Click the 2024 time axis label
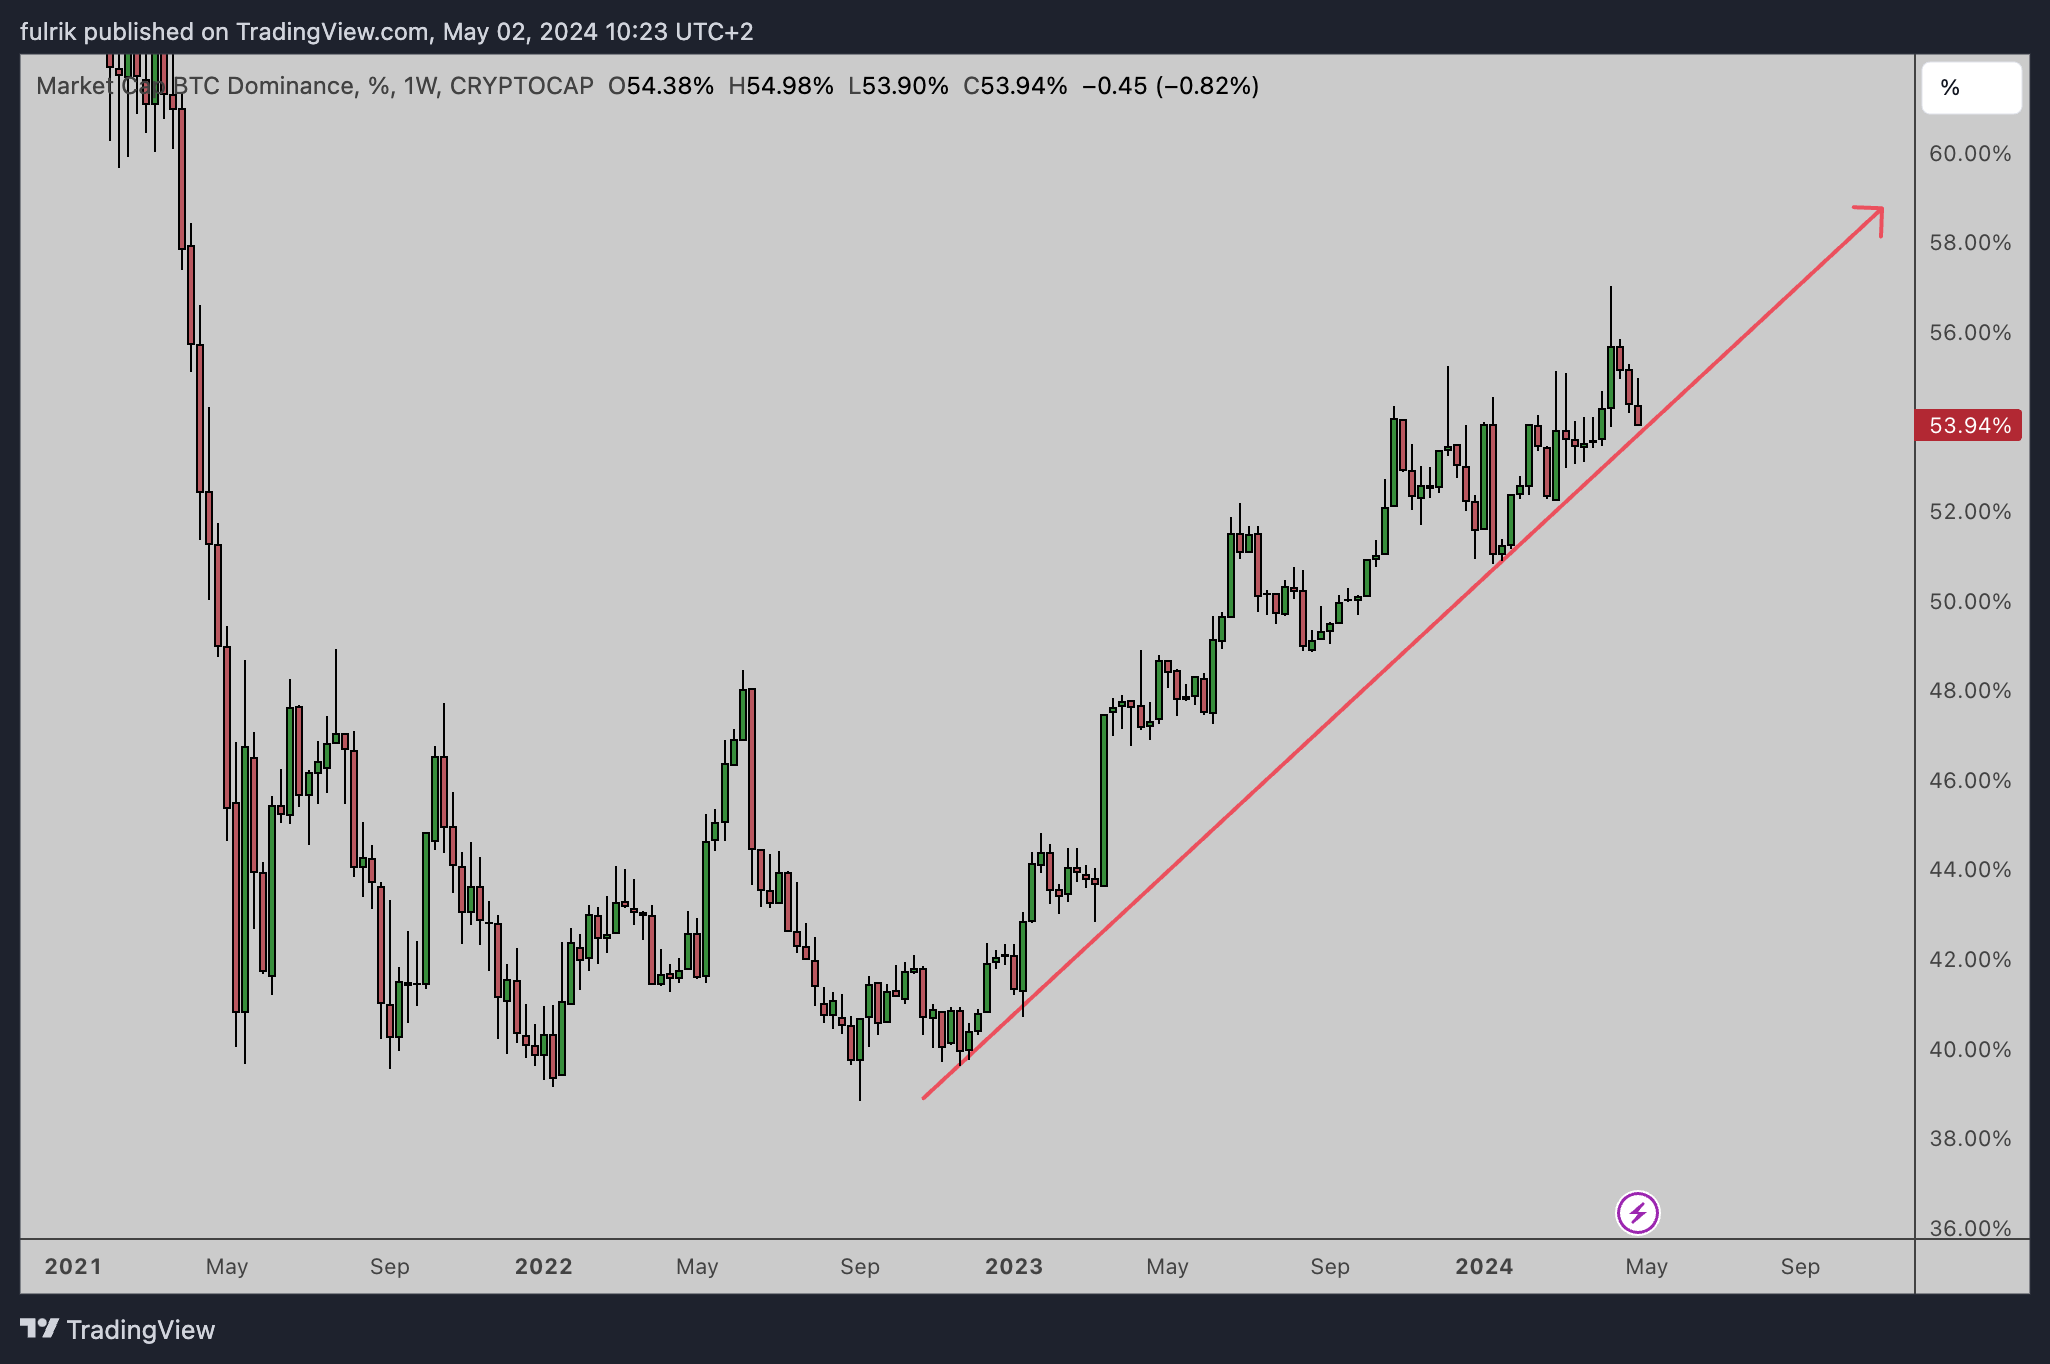This screenshot has height=1364, width=2050. click(1484, 1267)
